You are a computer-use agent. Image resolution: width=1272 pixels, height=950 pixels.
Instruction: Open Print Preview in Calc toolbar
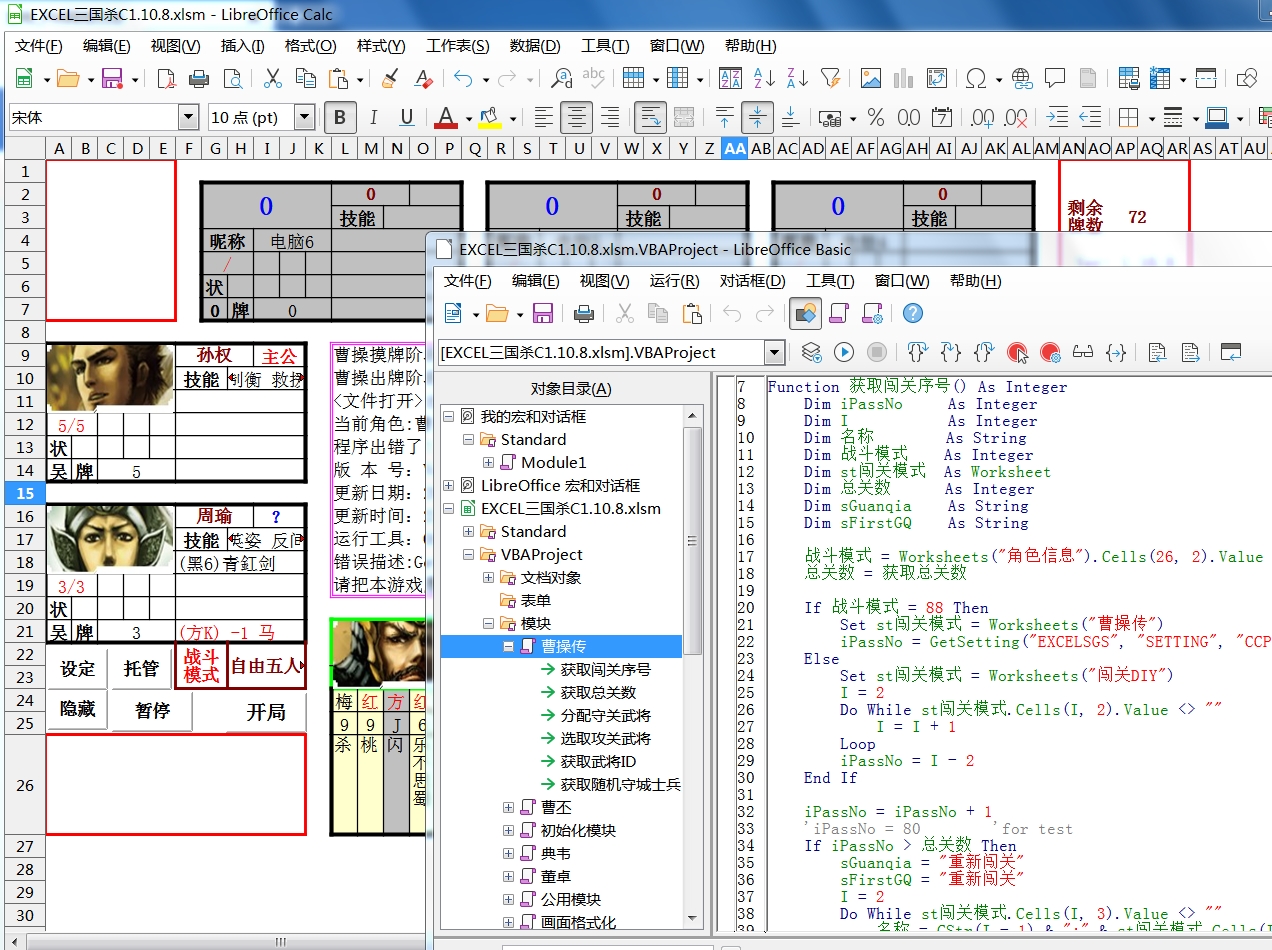[232, 78]
